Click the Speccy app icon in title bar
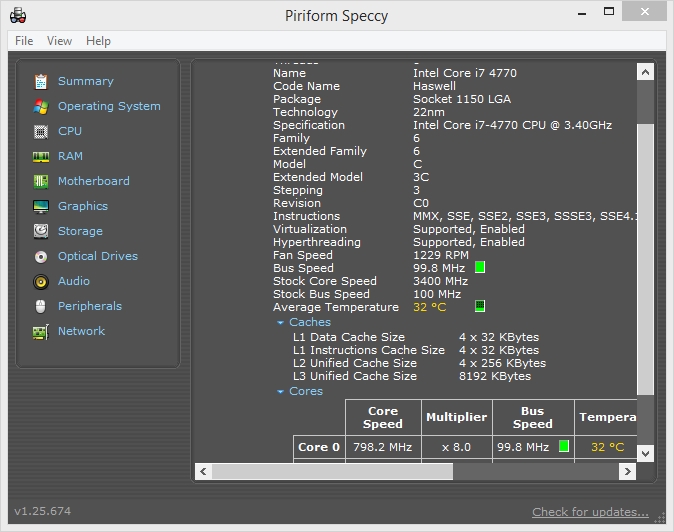The height and width of the screenshot is (532, 674). [x=18, y=16]
